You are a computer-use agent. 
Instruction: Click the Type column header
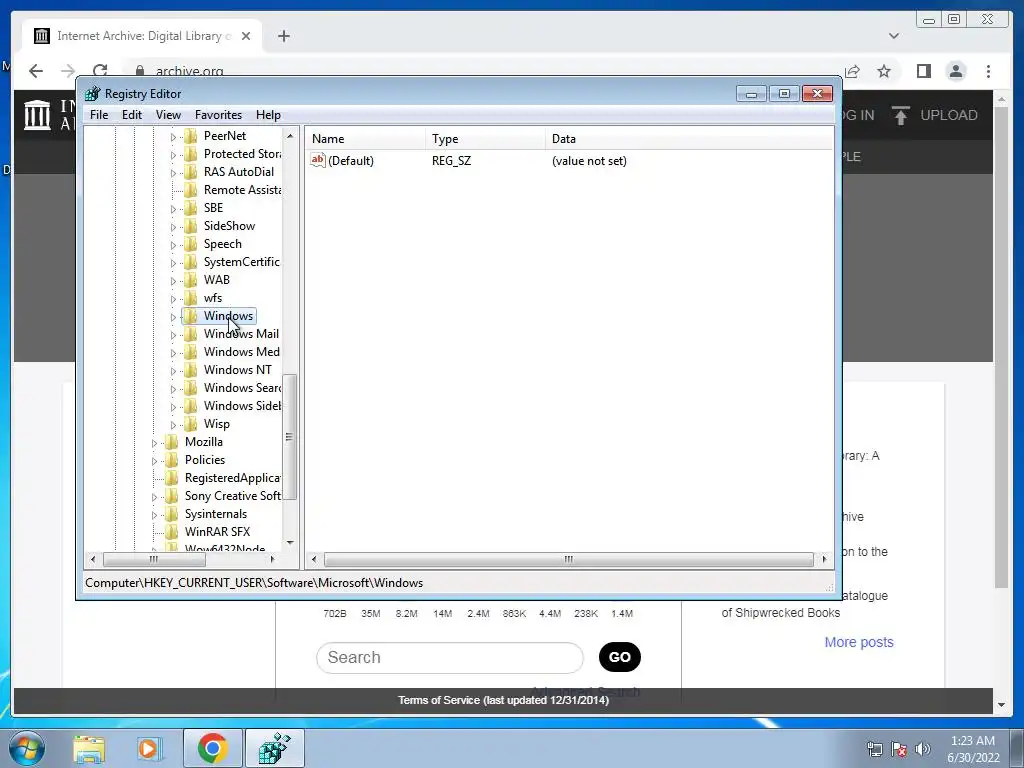tap(485, 139)
